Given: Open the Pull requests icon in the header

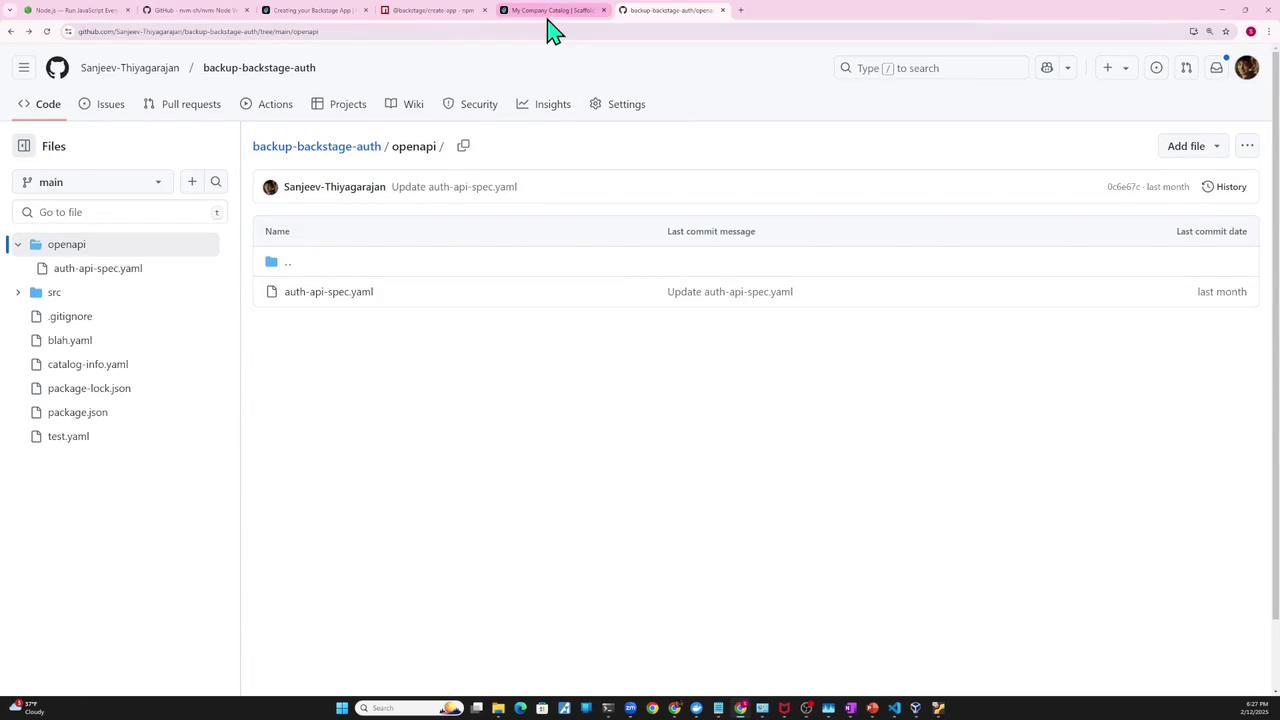Looking at the screenshot, I should (1186, 68).
